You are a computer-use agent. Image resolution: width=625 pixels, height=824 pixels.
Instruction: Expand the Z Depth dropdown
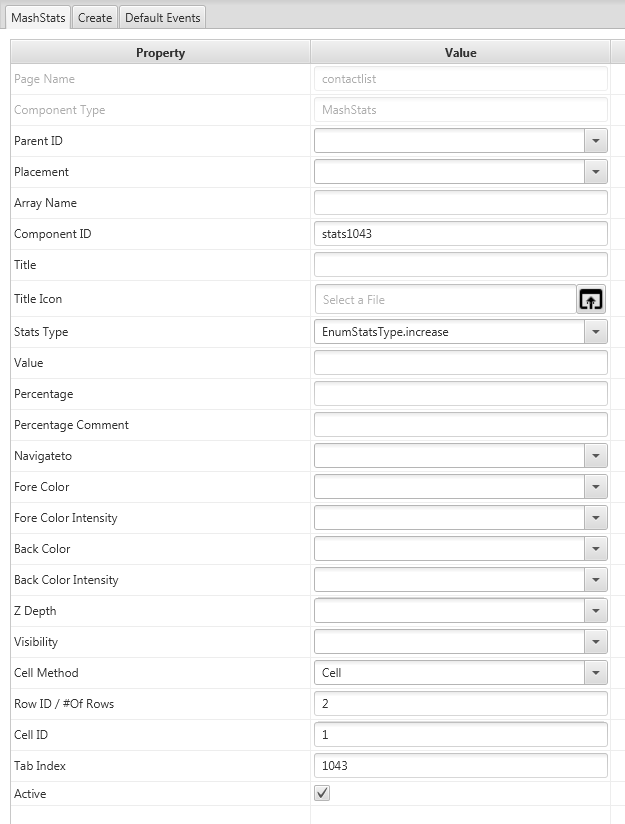point(596,611)
